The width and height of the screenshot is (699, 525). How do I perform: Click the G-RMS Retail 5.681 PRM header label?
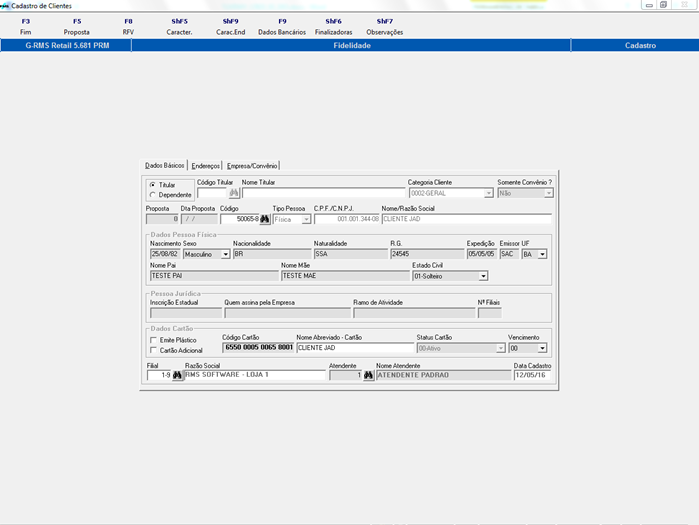pos(67,45)
